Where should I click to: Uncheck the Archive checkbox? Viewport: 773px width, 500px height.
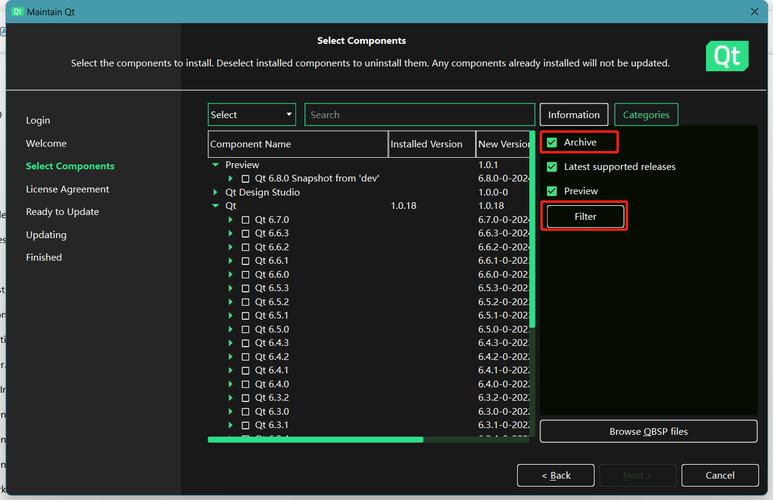tap(552, 143)
